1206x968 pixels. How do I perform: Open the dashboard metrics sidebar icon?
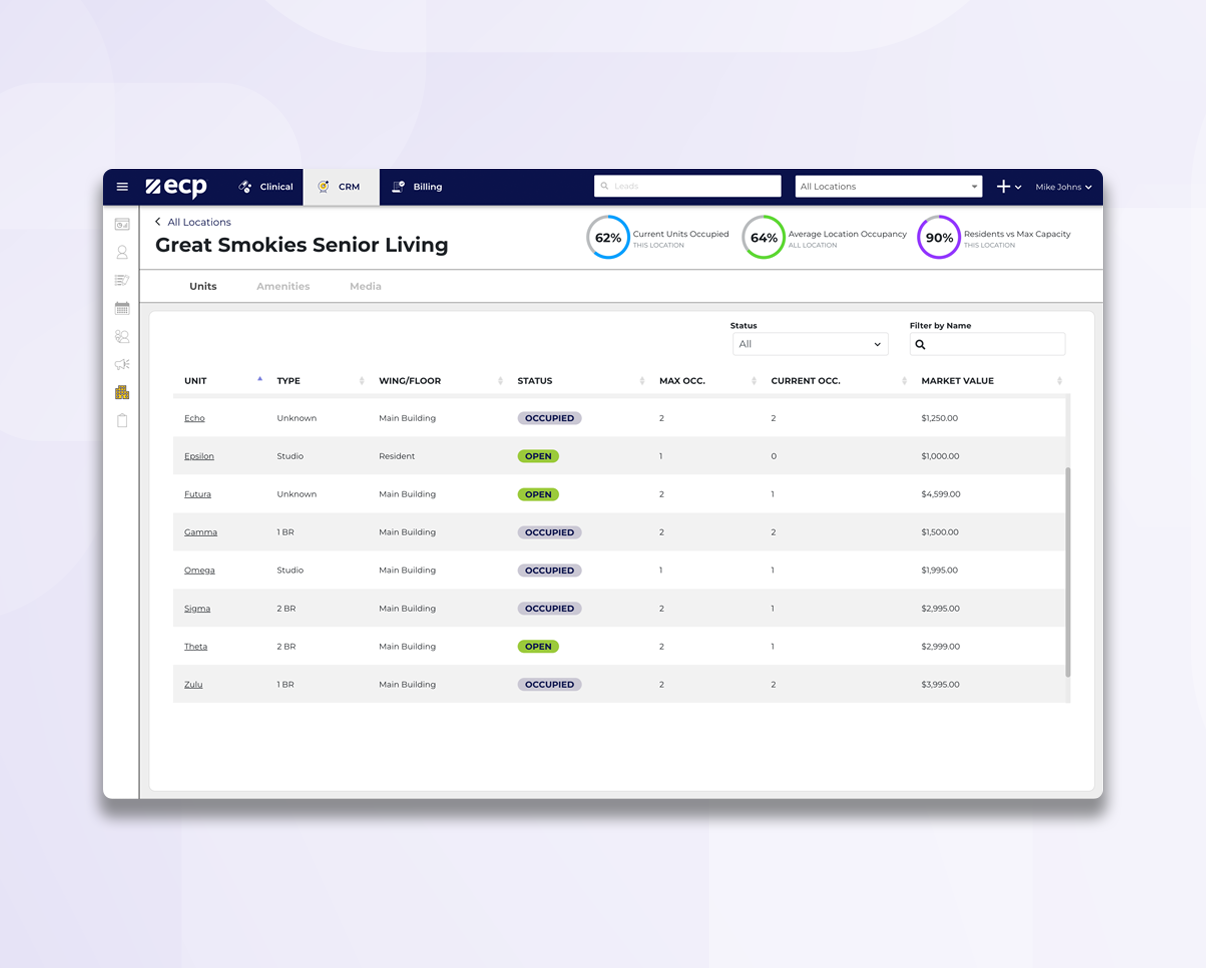pos(122,225)
